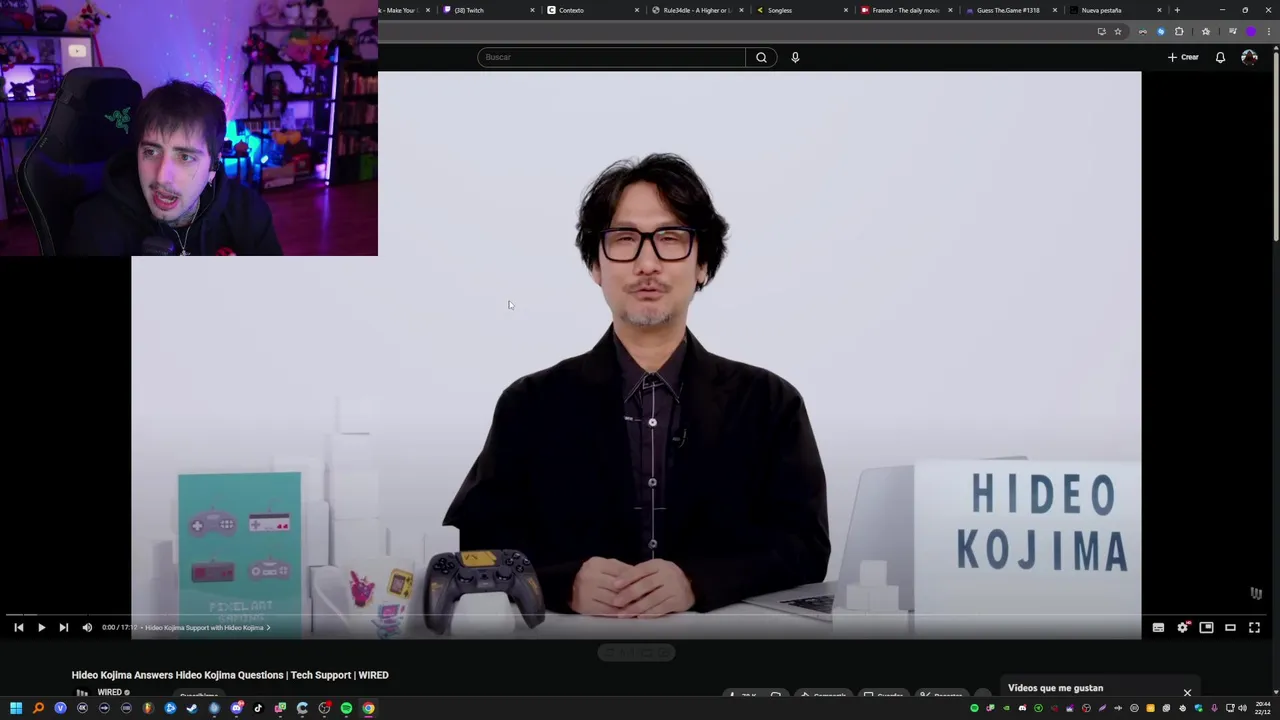The width and height of the screenshot is (1280, 720).
Task: Open video player settings gear
Action: (x=1182, y=627)
